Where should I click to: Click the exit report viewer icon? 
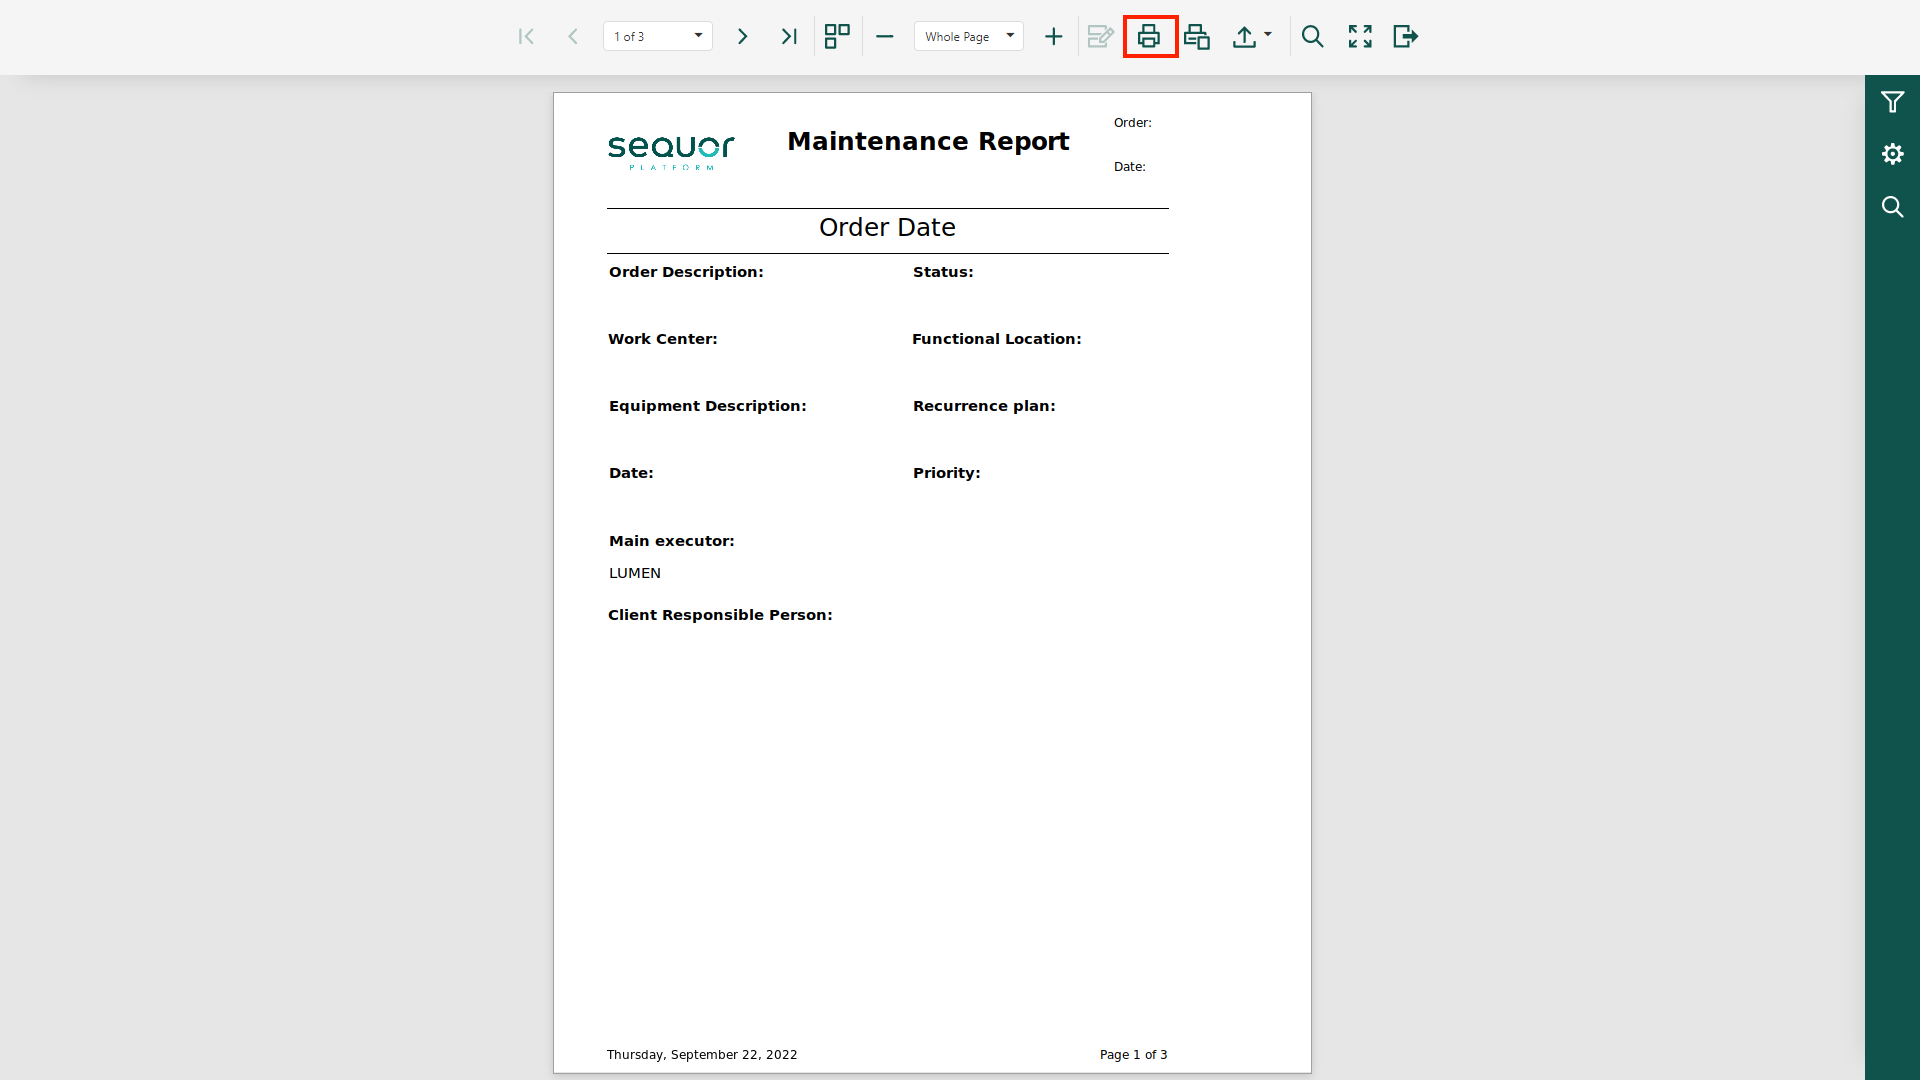(x=1406, y=37)
